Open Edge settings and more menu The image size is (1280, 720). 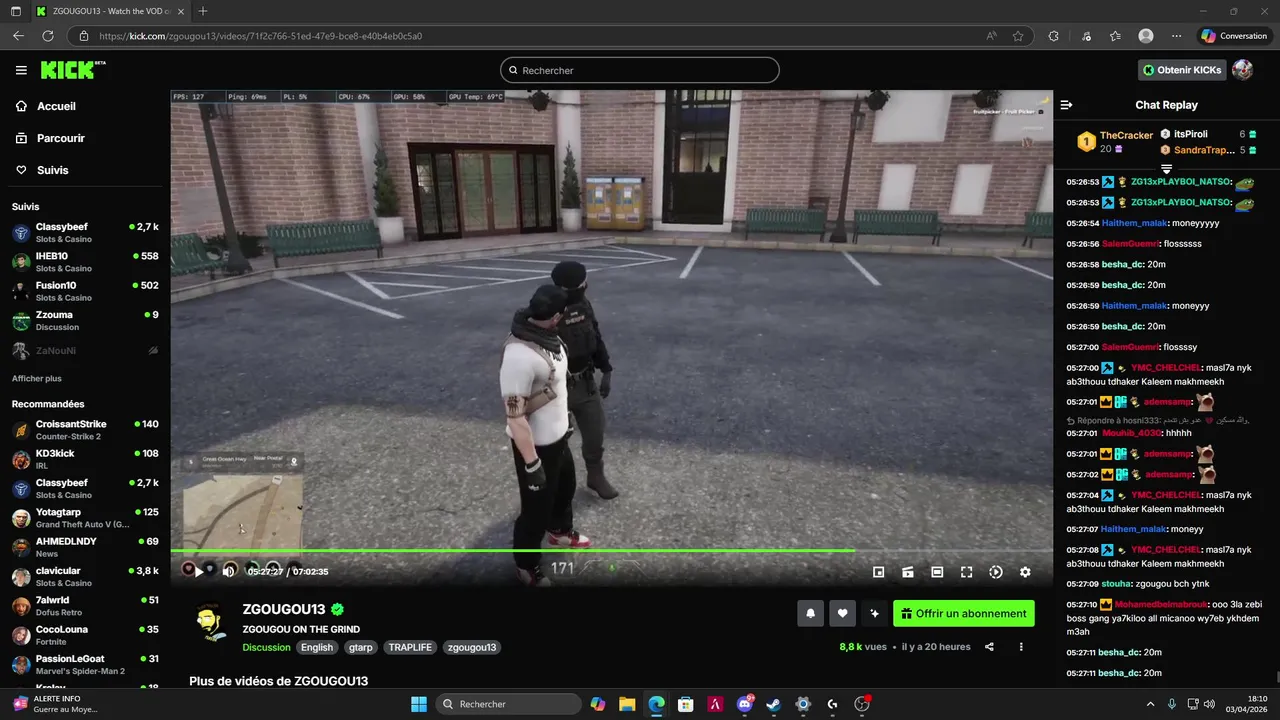click(1176, 36)
